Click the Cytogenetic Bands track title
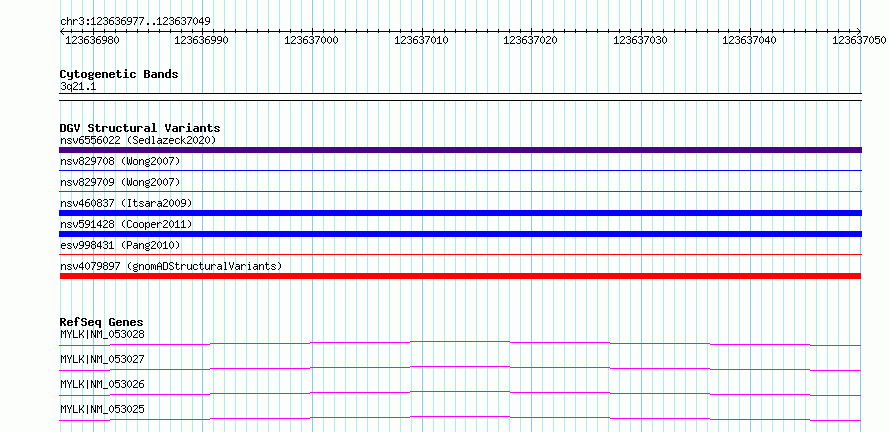The width and height of the screenshot is (890, 432). (119, 74)
